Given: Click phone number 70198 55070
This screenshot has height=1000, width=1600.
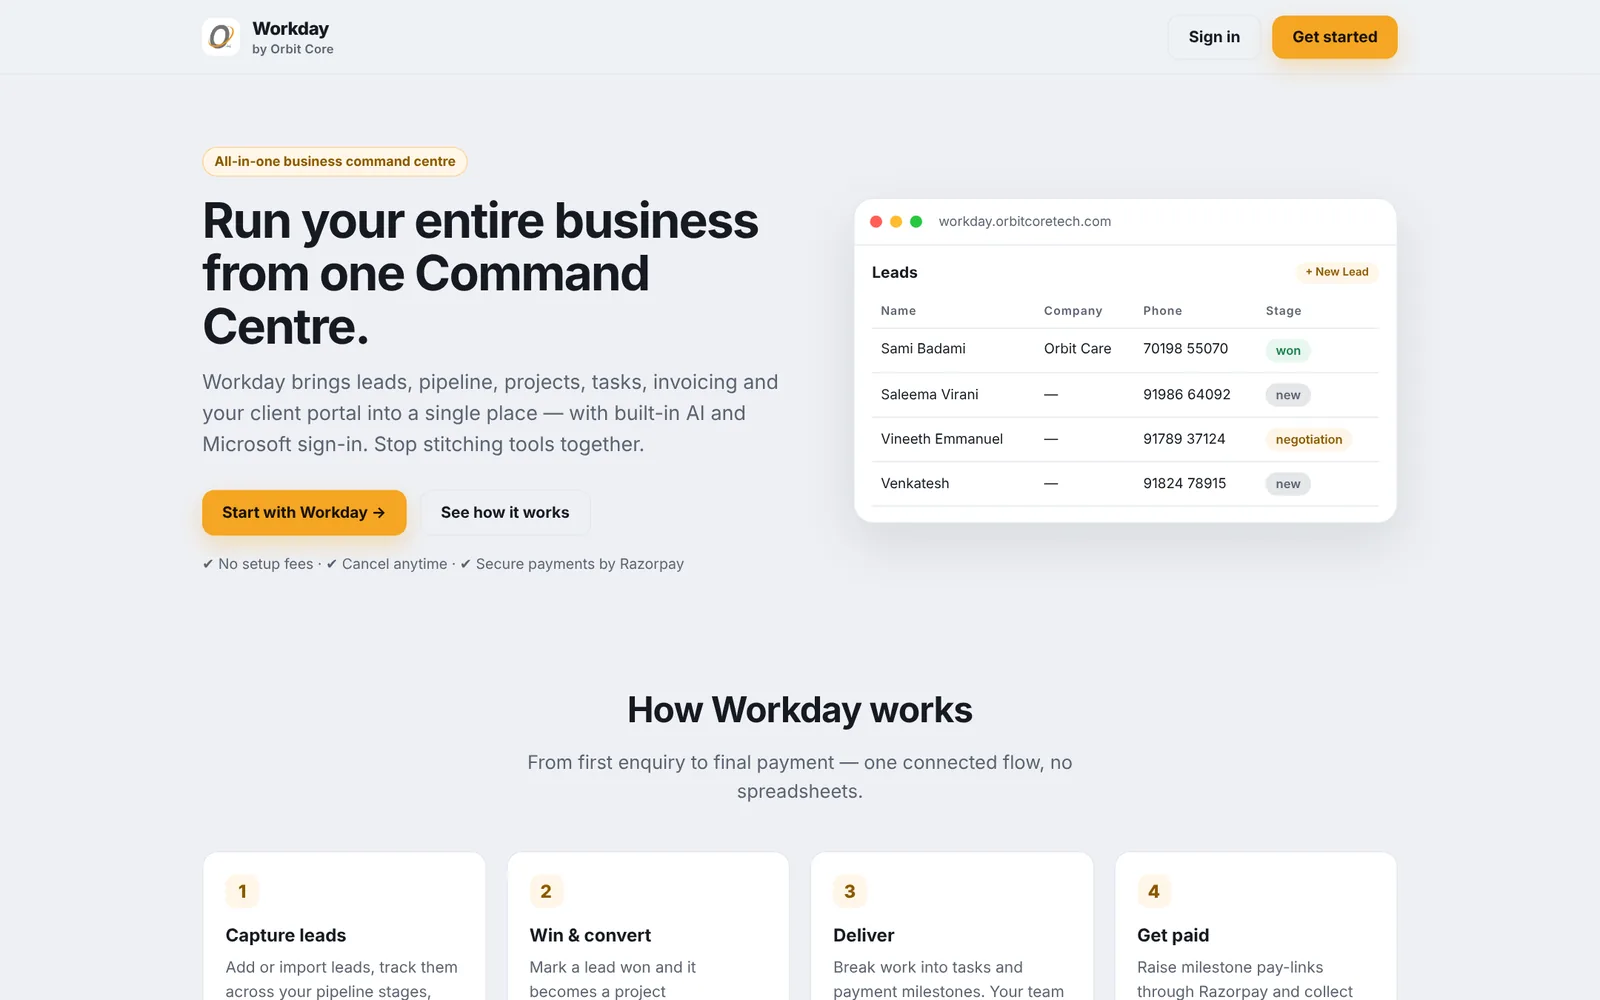Looking at the screenshot, I should point(1185,349).
